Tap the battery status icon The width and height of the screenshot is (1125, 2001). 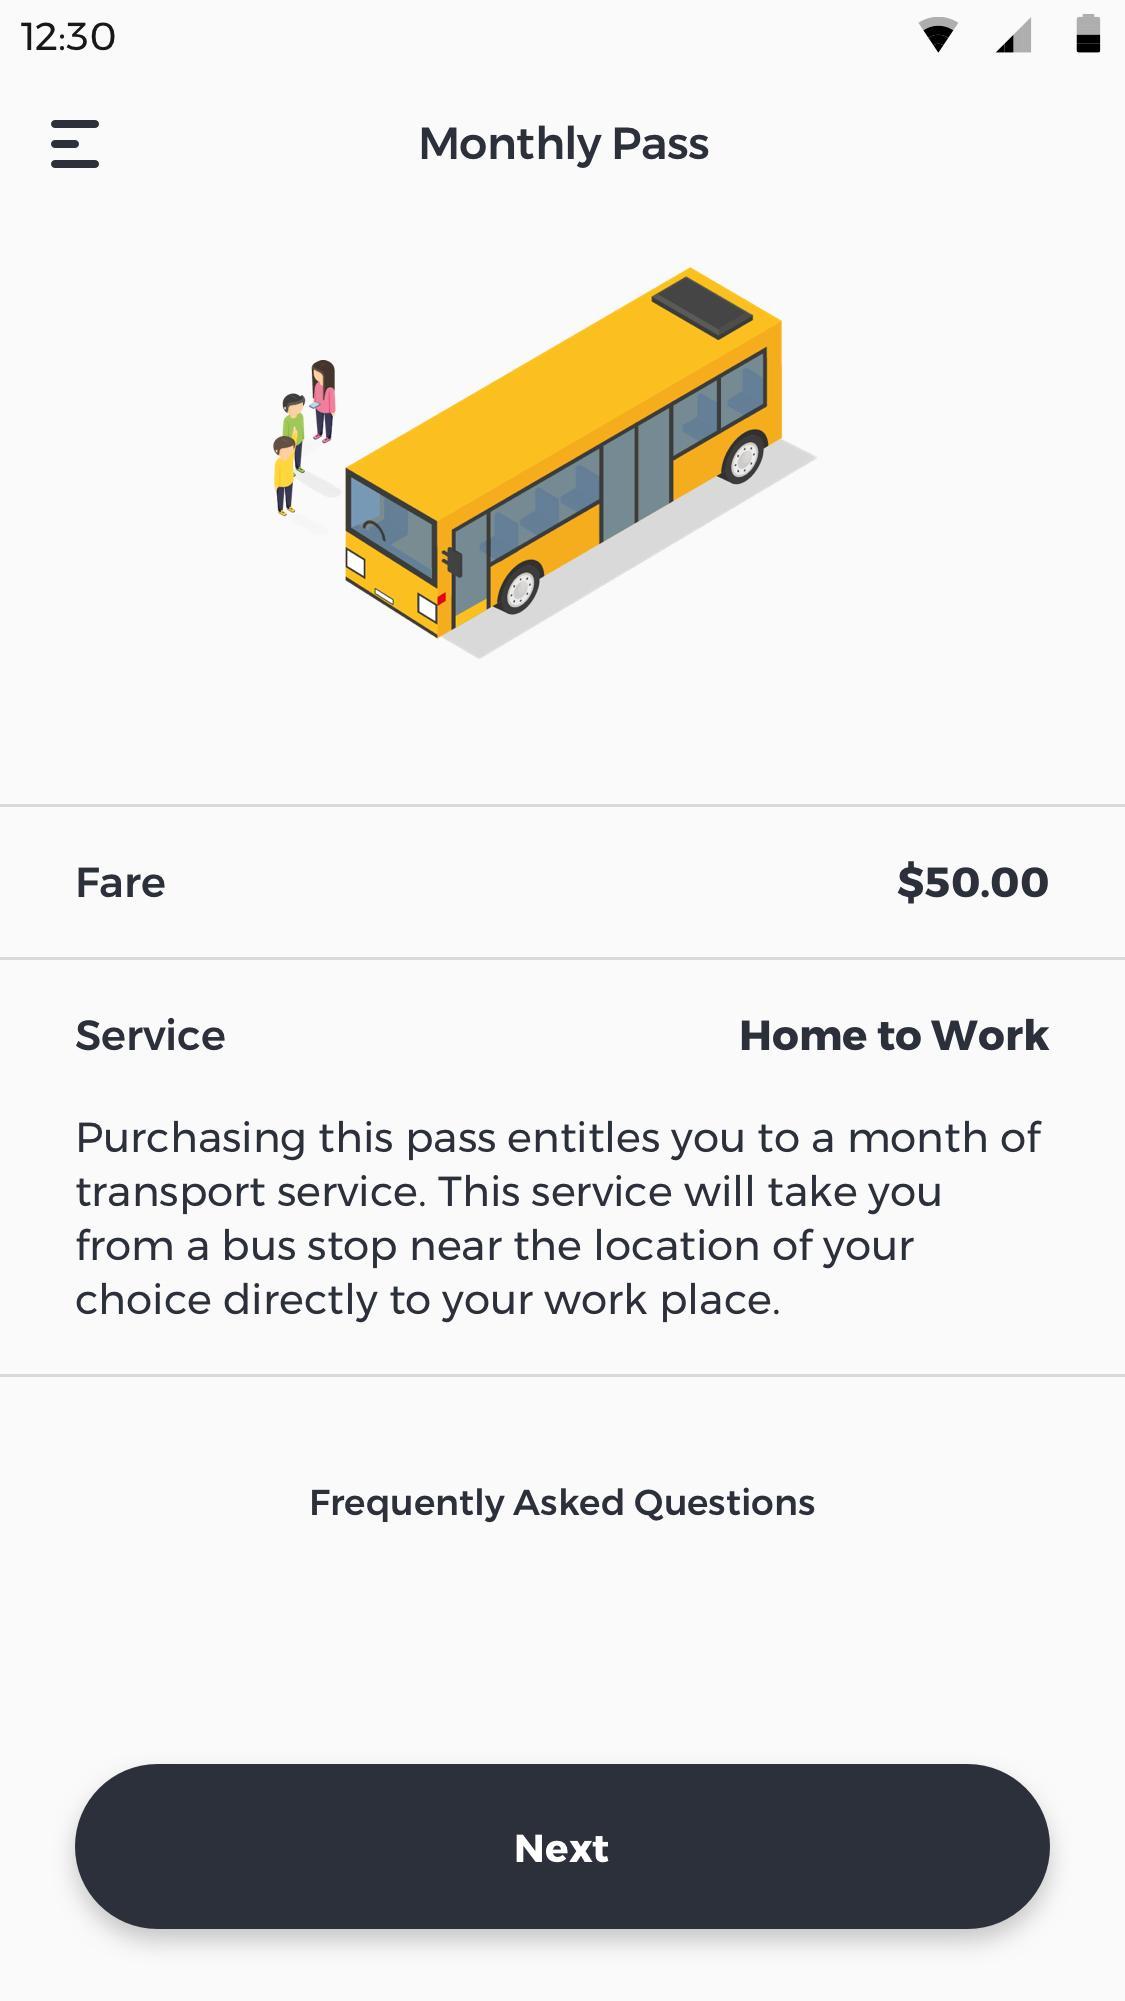click(x=1088, y=33)
